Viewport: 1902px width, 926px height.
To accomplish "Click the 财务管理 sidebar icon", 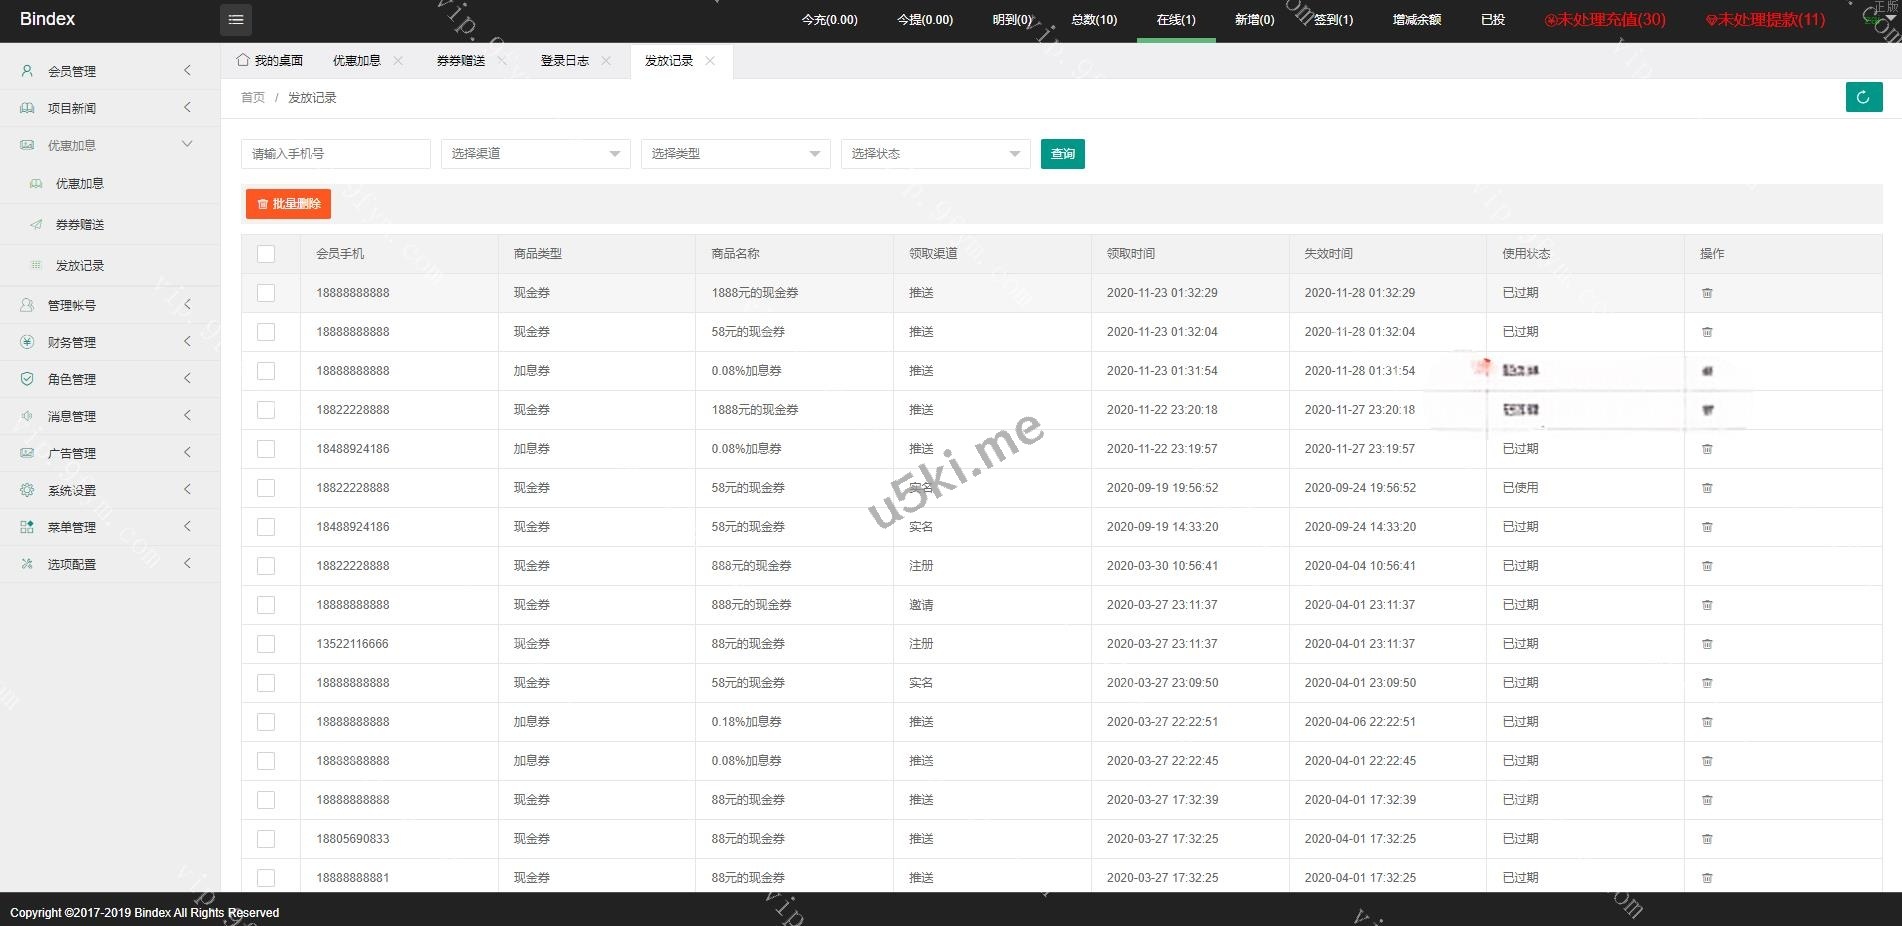I will coord(27,342).
